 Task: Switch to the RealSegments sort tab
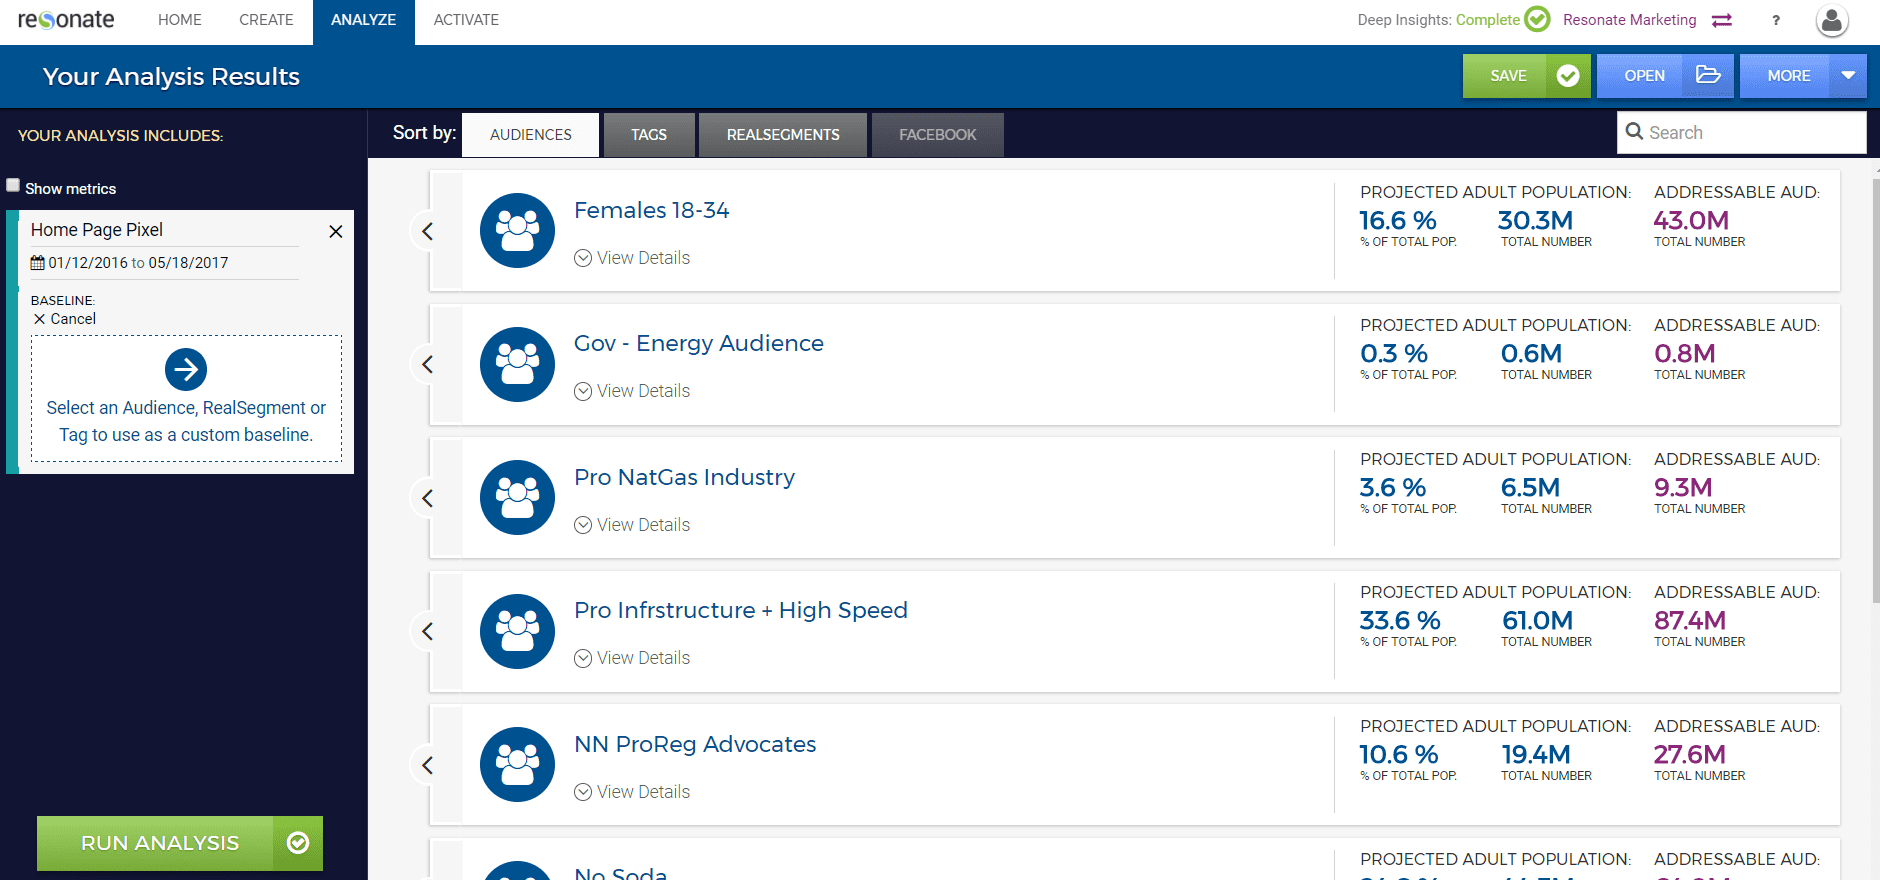[x=782, y=135]
